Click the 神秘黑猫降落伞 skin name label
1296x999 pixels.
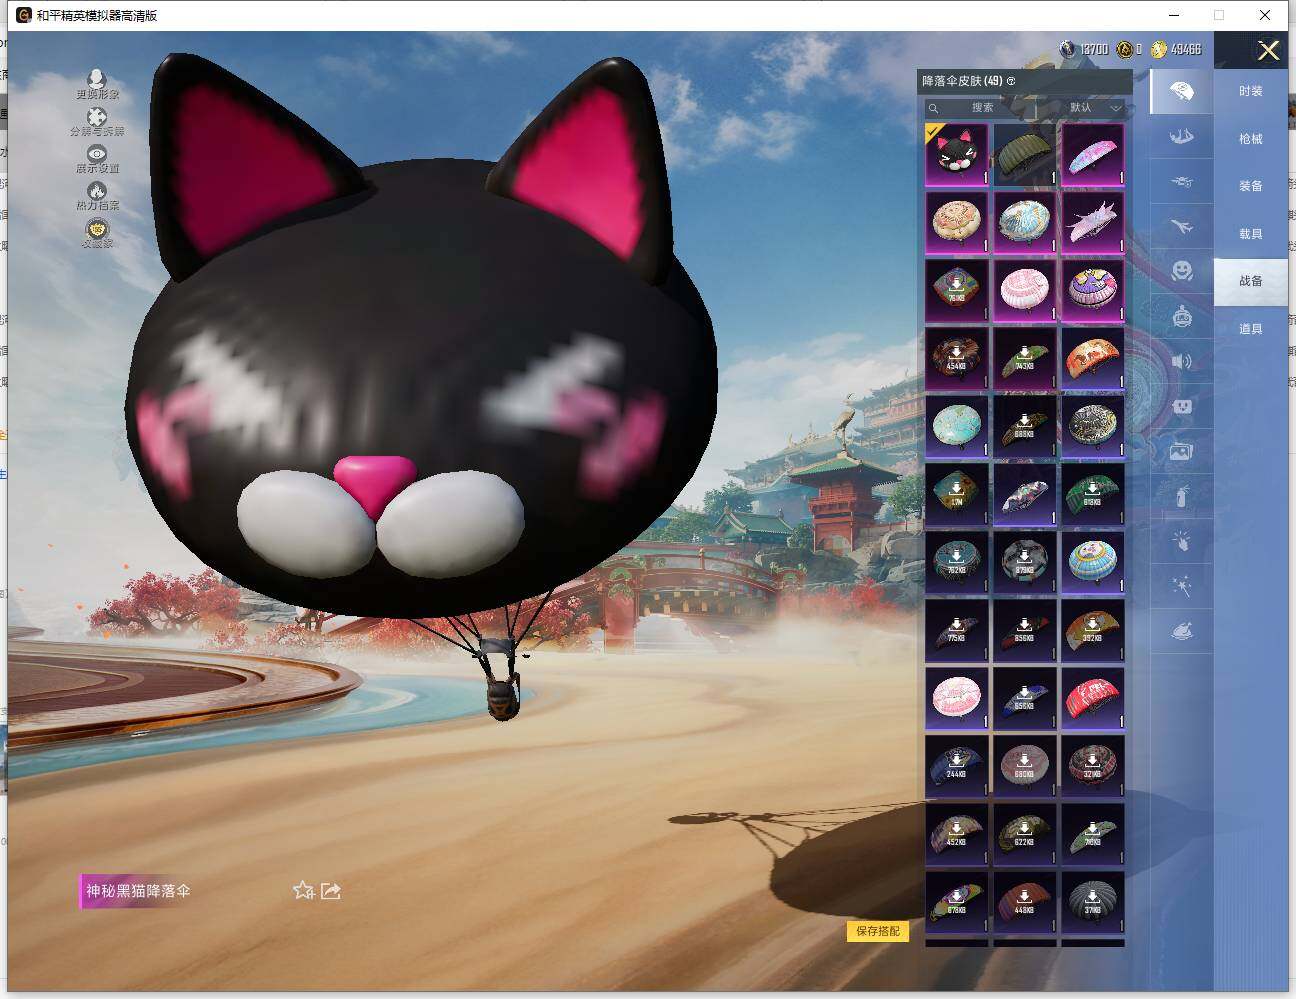coord(138,891)
